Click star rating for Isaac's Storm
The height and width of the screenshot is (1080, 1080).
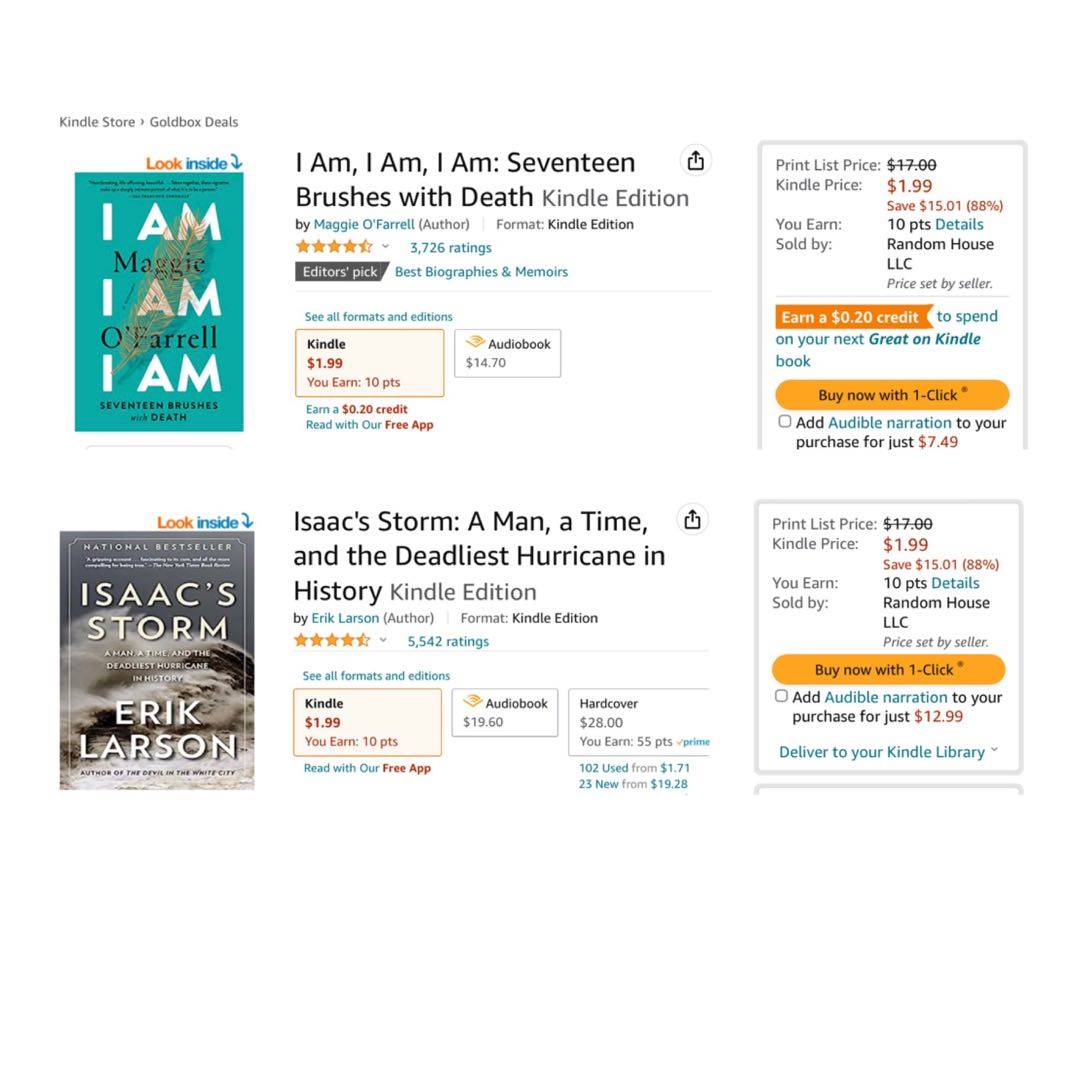tap(332, 640)
